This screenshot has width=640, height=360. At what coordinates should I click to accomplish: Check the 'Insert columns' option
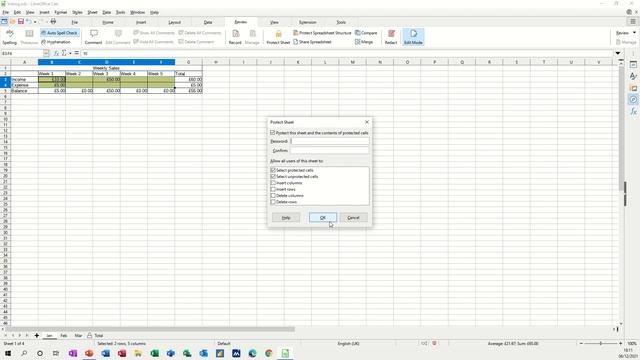click(273, 183)
